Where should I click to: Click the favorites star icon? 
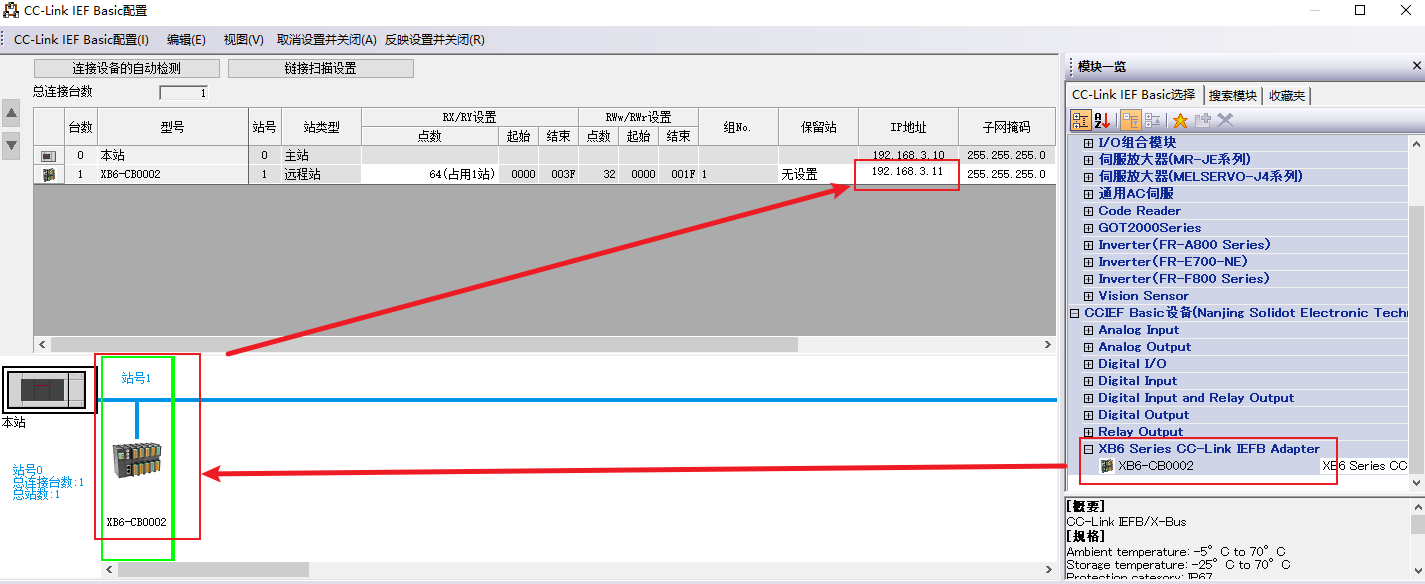pos(1180,119)
